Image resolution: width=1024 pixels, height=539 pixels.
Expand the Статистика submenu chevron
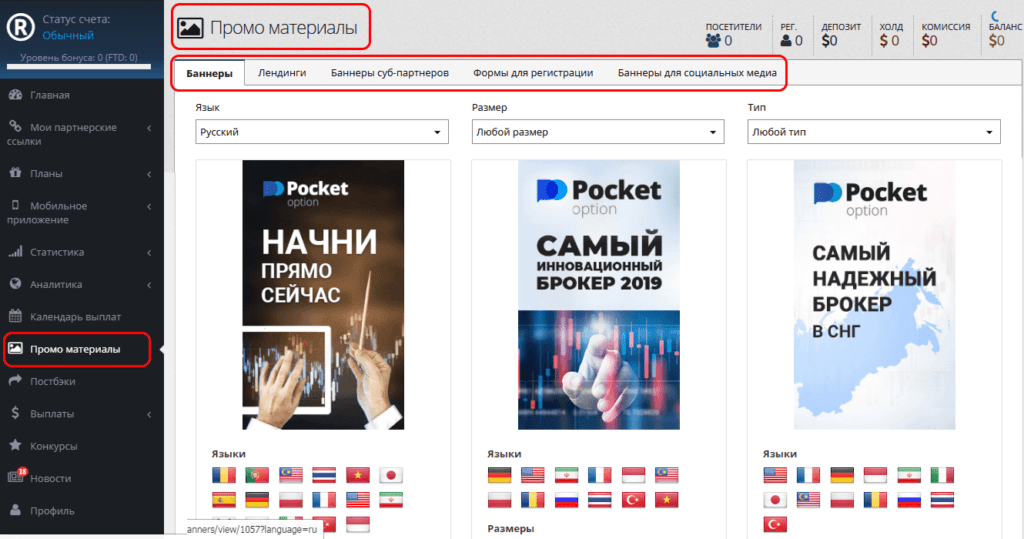pyautogui.click(x=149, y=252)
